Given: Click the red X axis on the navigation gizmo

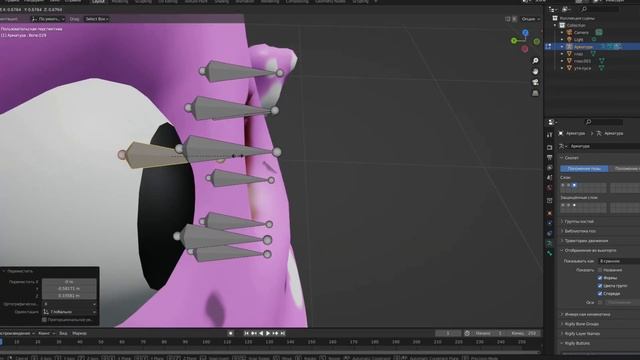Looking at the screenshot, I should (x=525, y=49).
